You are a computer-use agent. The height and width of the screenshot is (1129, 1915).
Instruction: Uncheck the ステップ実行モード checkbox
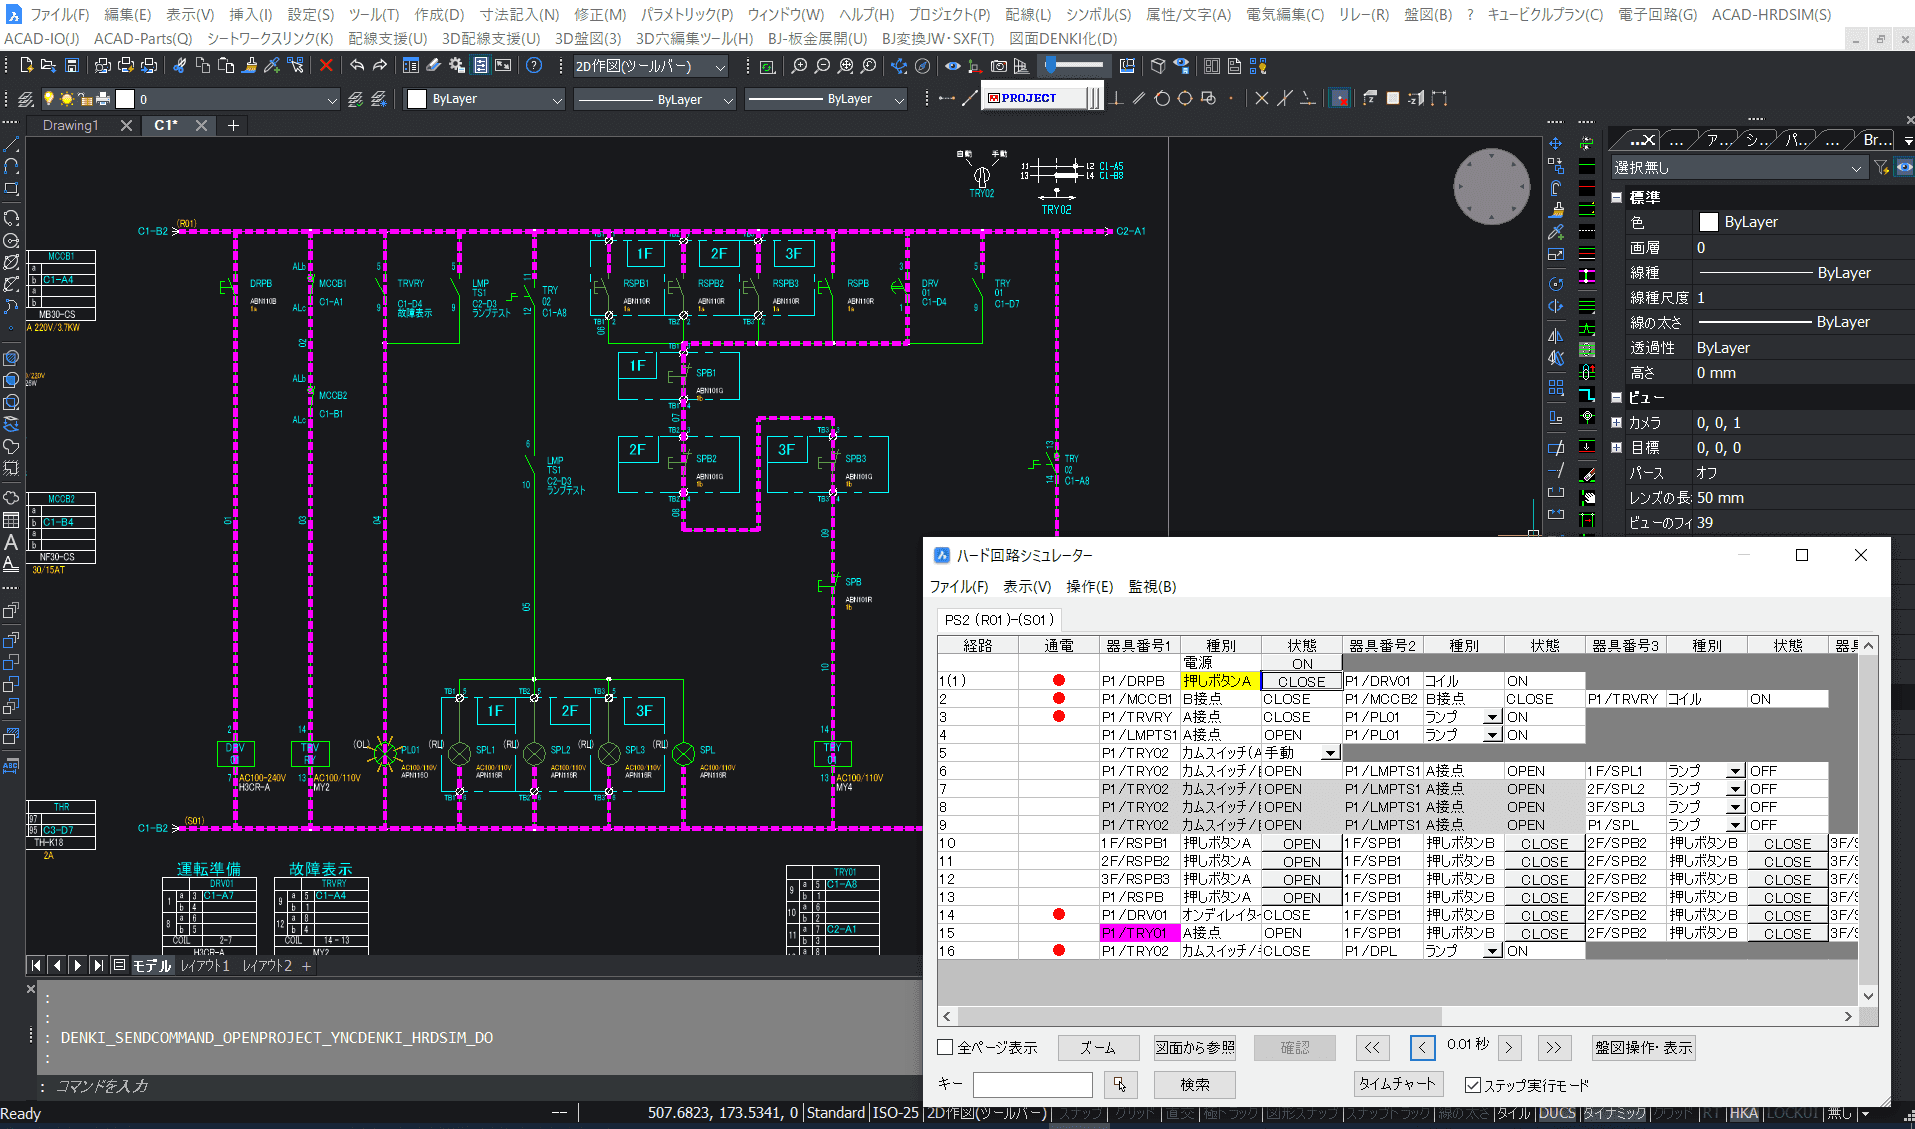(x=1472, y=1085)
